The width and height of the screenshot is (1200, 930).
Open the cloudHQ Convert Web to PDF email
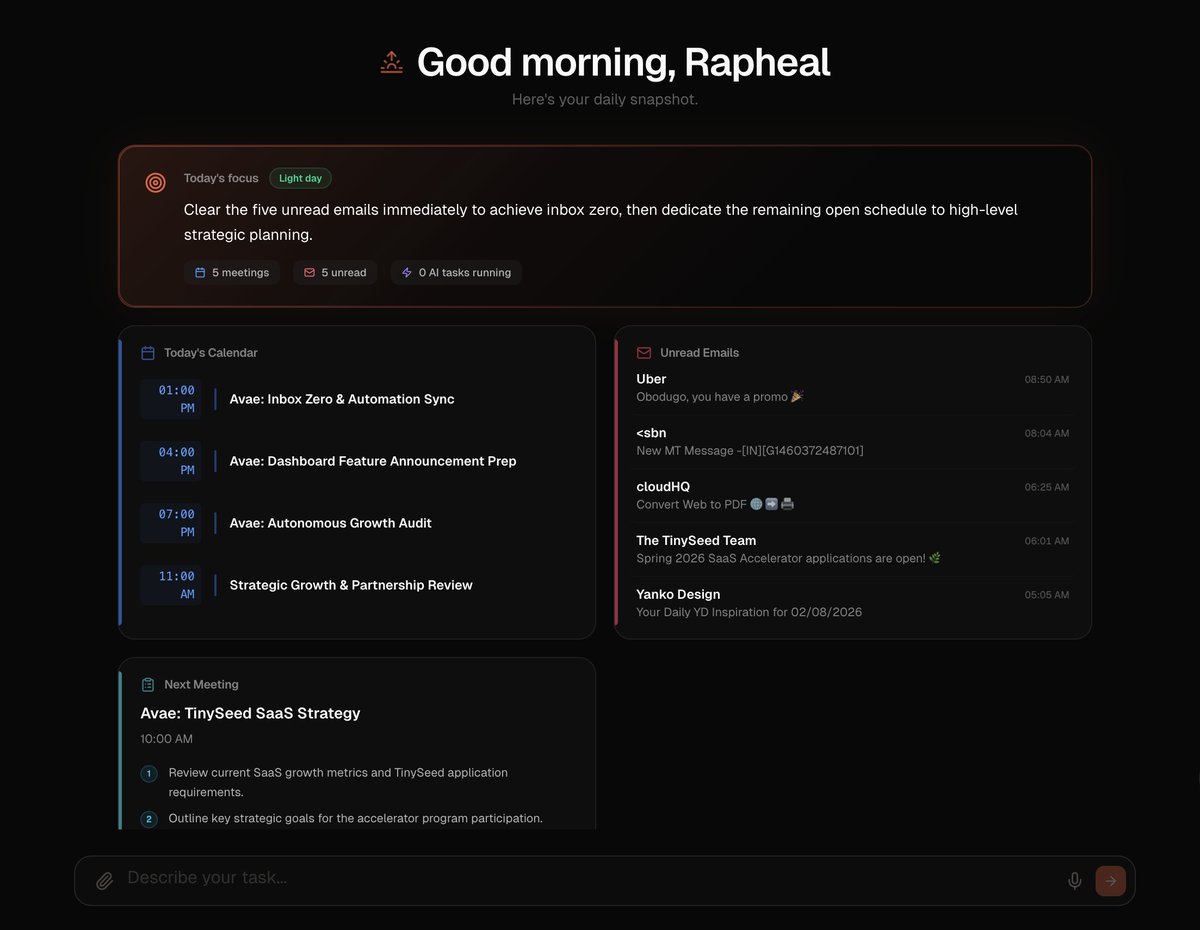click(x=853, y=496)
